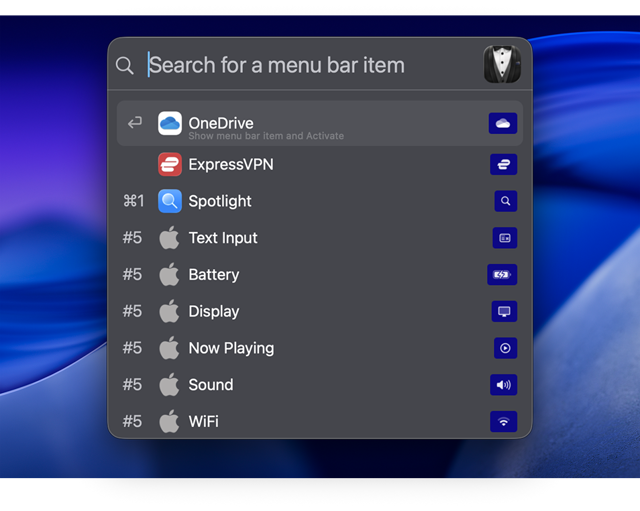
Task: Select the Now Playing row
Action: (x=320, y=348)
